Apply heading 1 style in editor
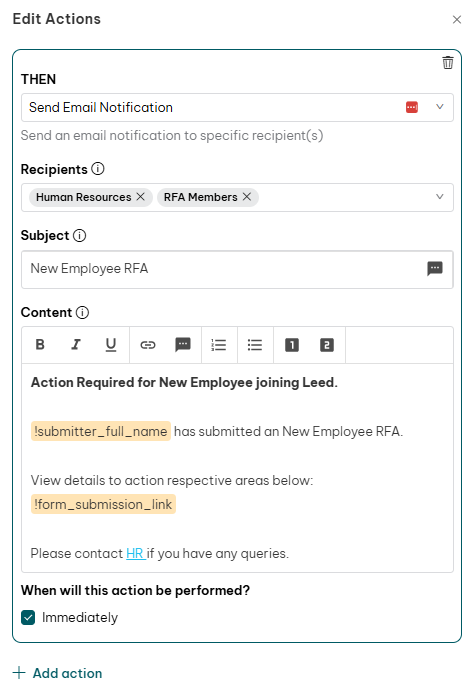Screen dimensions: 465x682 tap(291, 345)
